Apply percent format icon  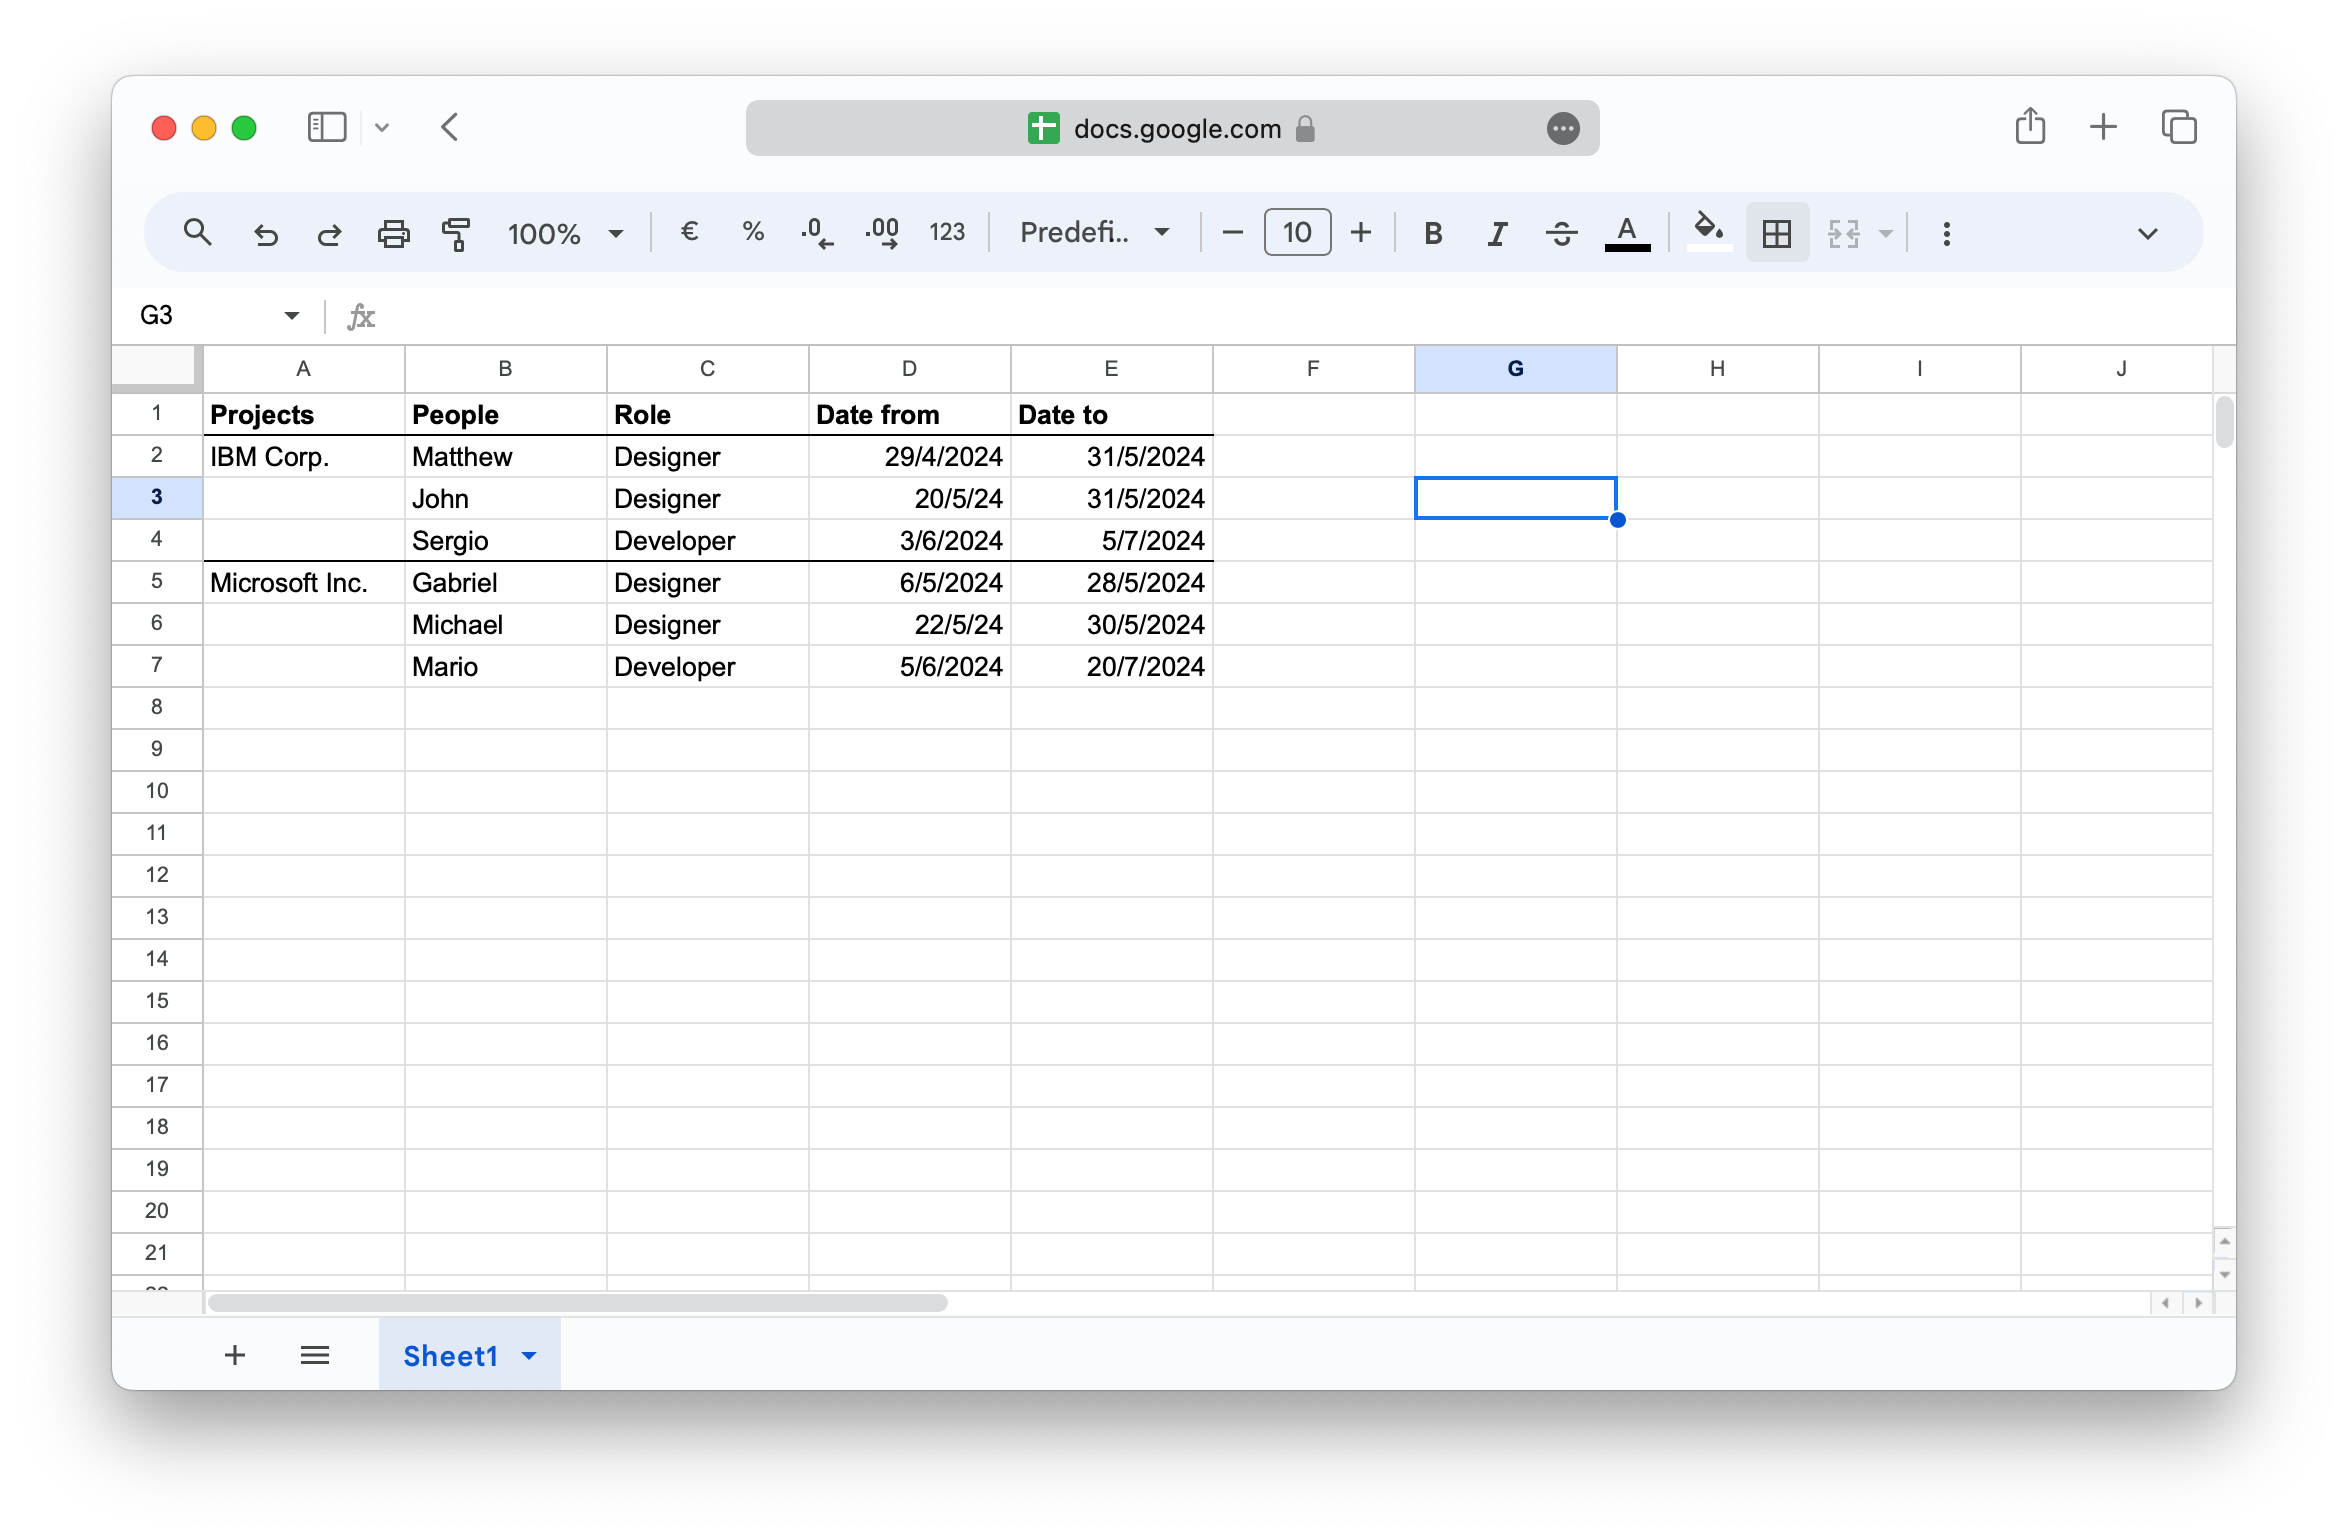click(x=753, y=232)
